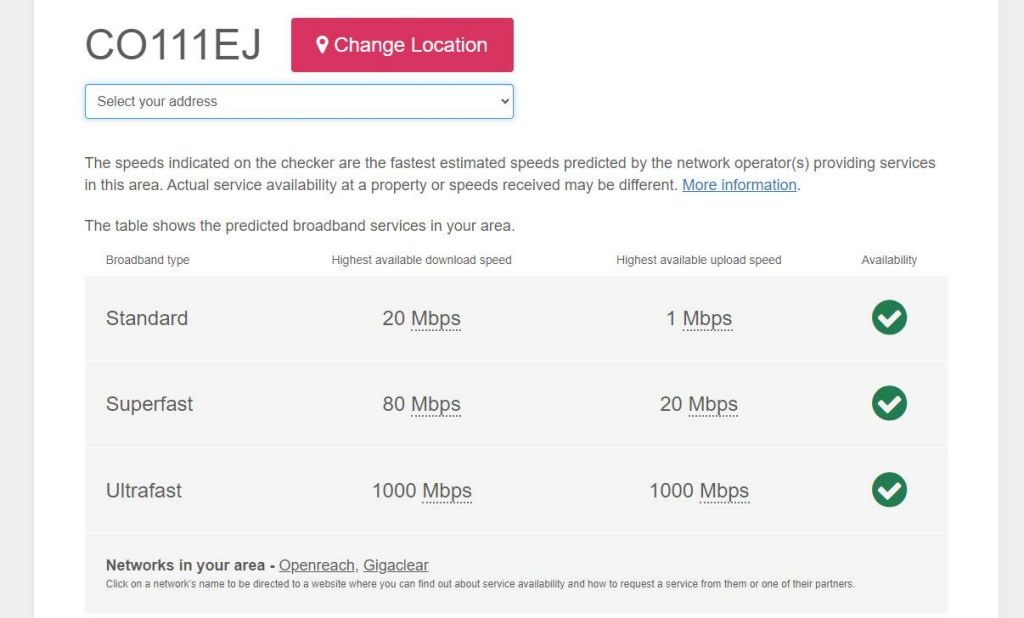Click the Change Location button

click(402, 44)
